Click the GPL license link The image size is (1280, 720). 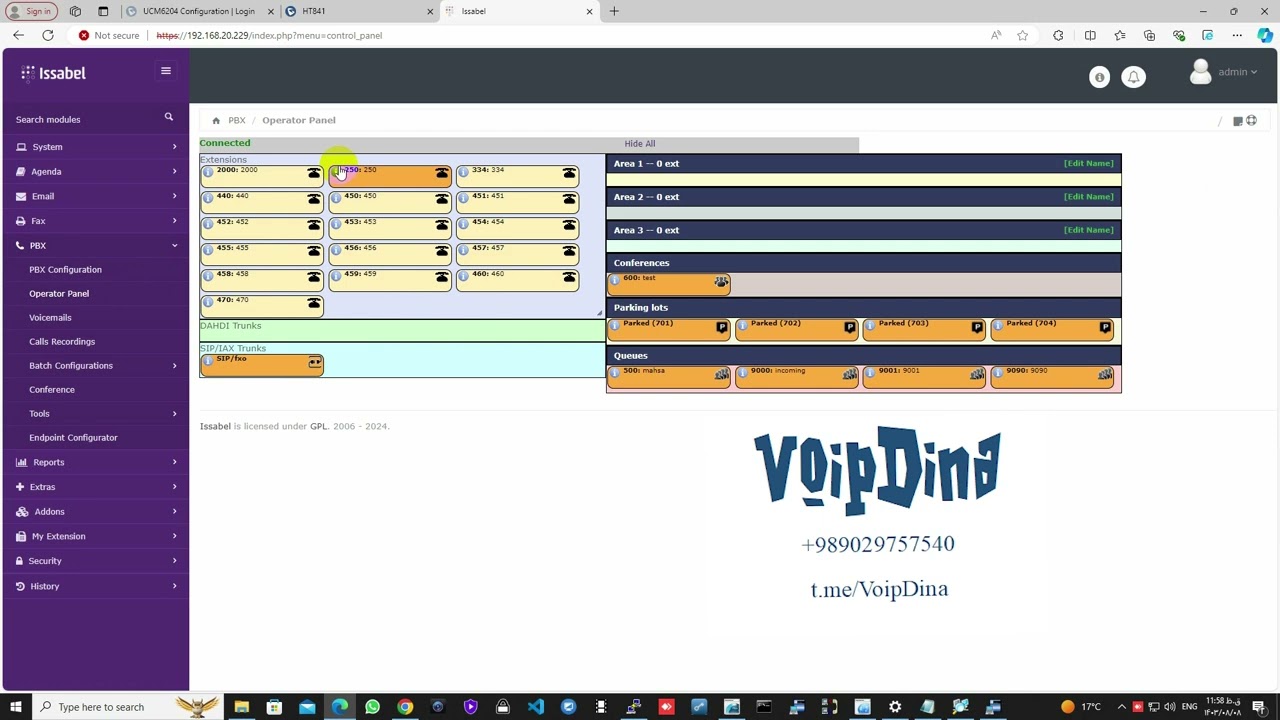pyautogui.click(x=318, y=426)
